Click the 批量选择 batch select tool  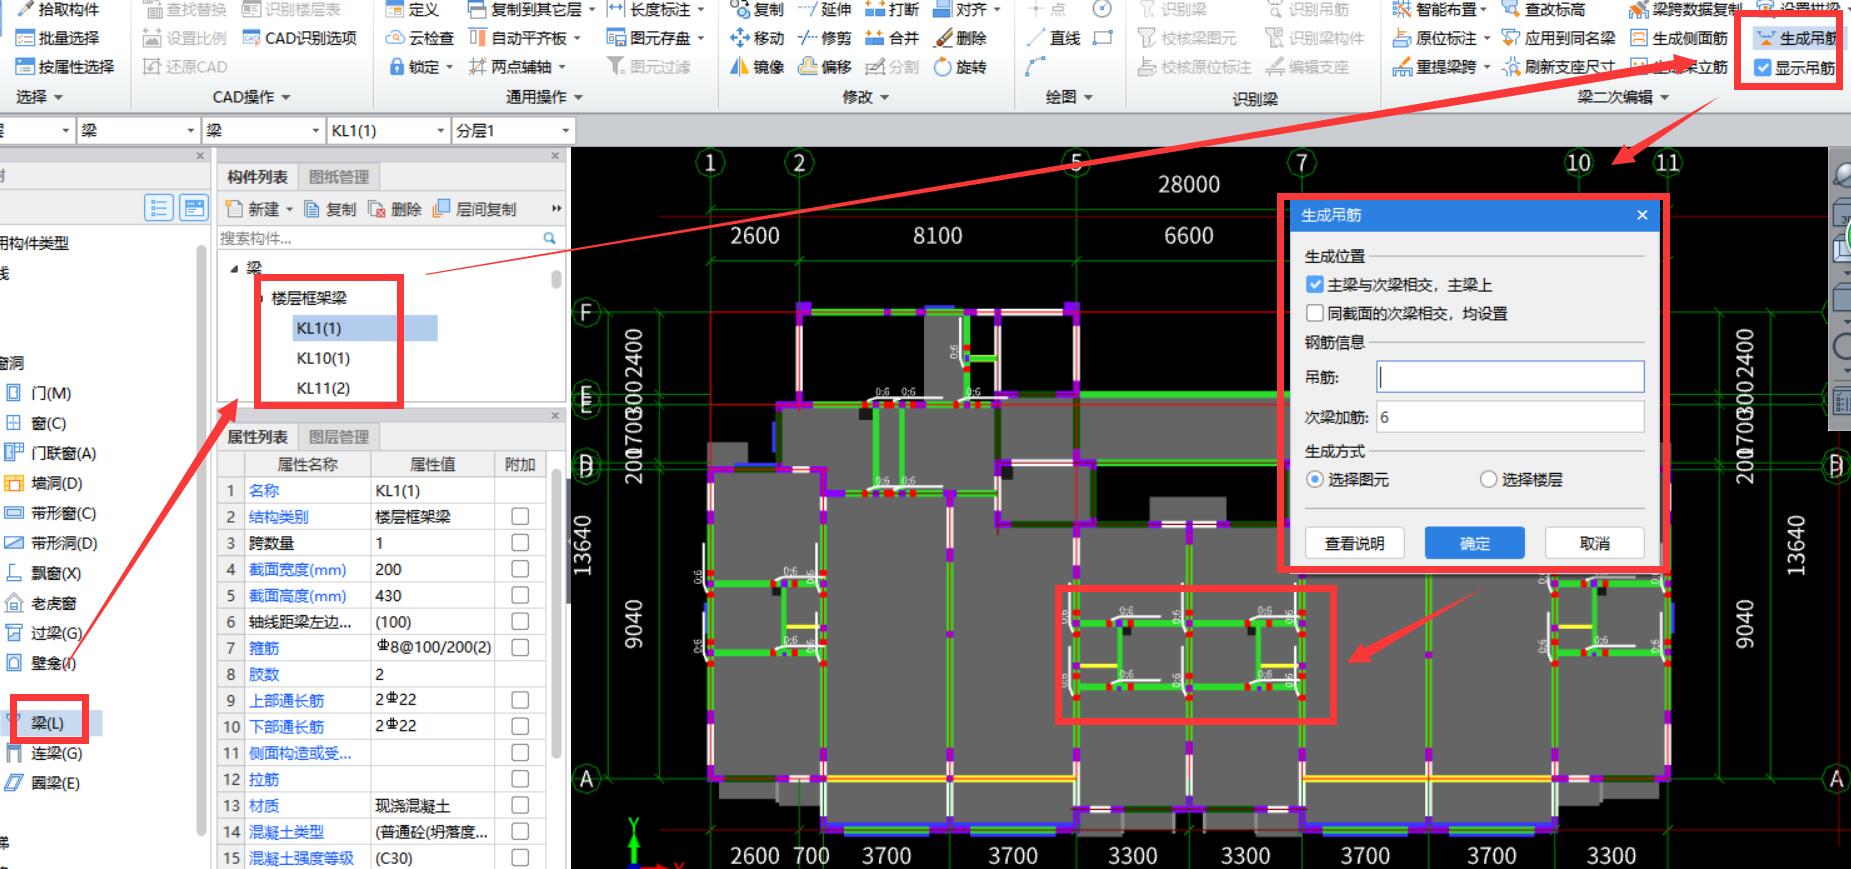(x=58, y=38)
